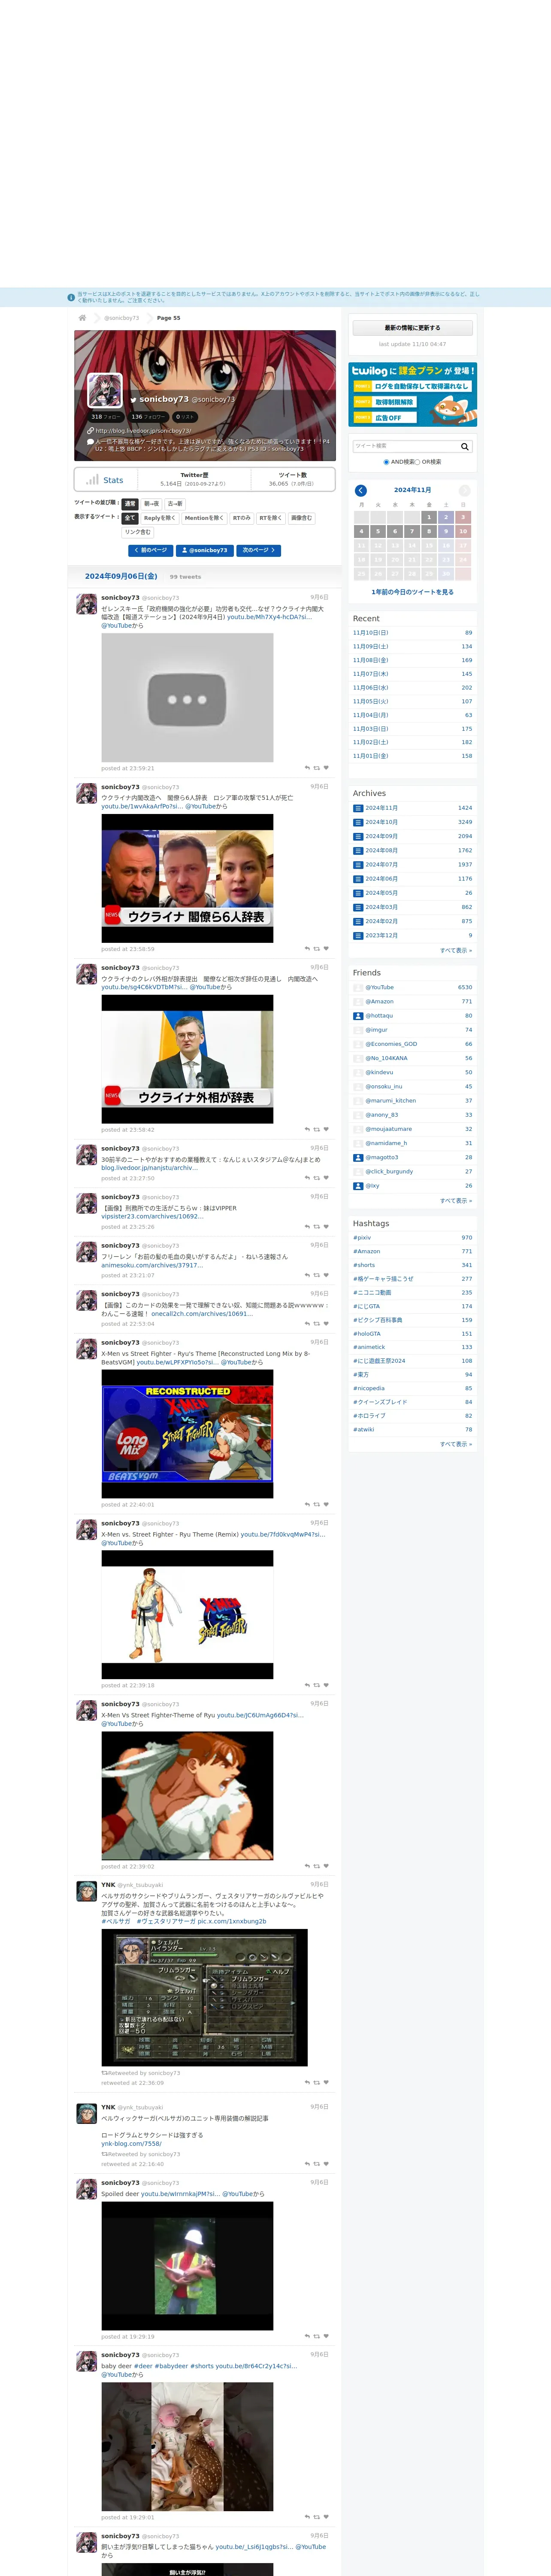Open Ukraine 閣僚ら6人辞表 video thumbnail
Viewport: 551px width, 2576px height.
tap(187, 879)
